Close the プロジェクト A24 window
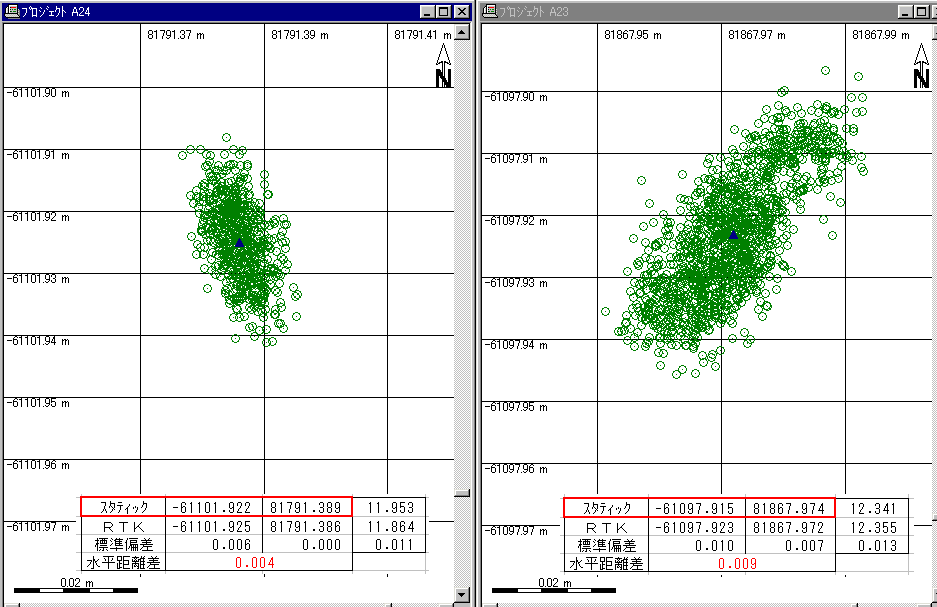This screenshot has height=607, width=937. tap(461, 11)
